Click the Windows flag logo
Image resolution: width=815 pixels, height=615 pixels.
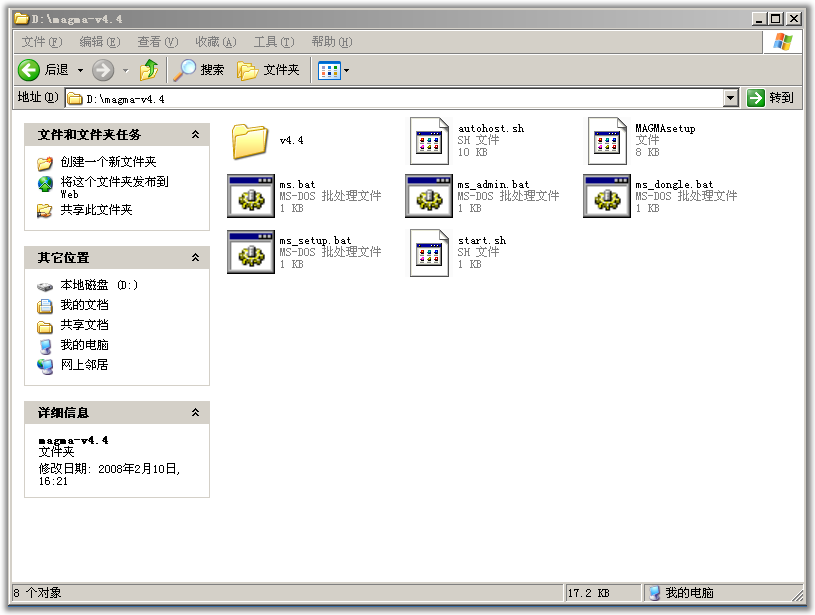(782, 42)
